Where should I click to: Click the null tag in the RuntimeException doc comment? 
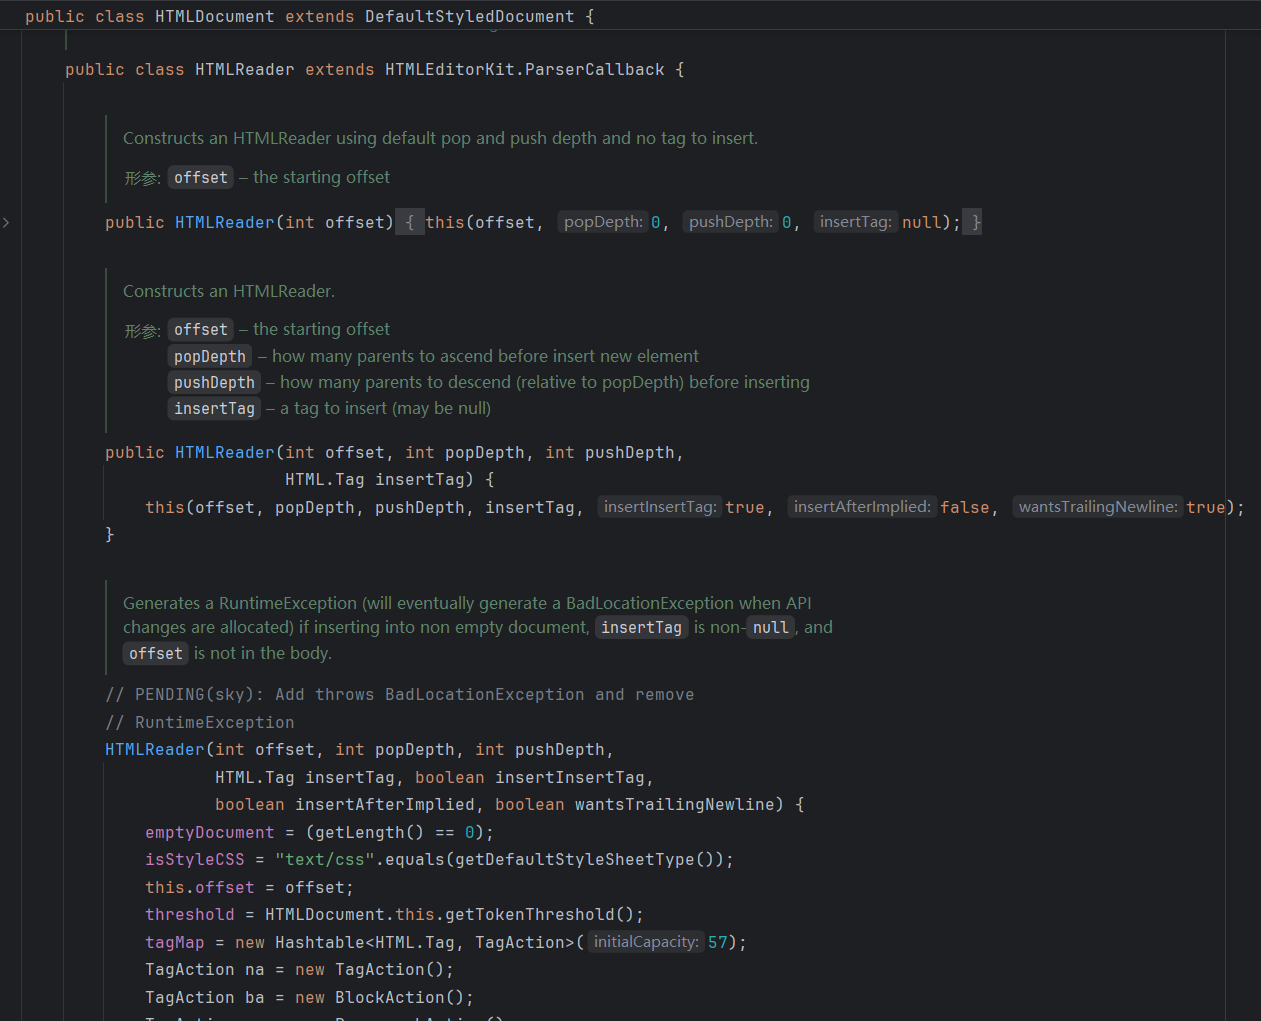point(770,628)
